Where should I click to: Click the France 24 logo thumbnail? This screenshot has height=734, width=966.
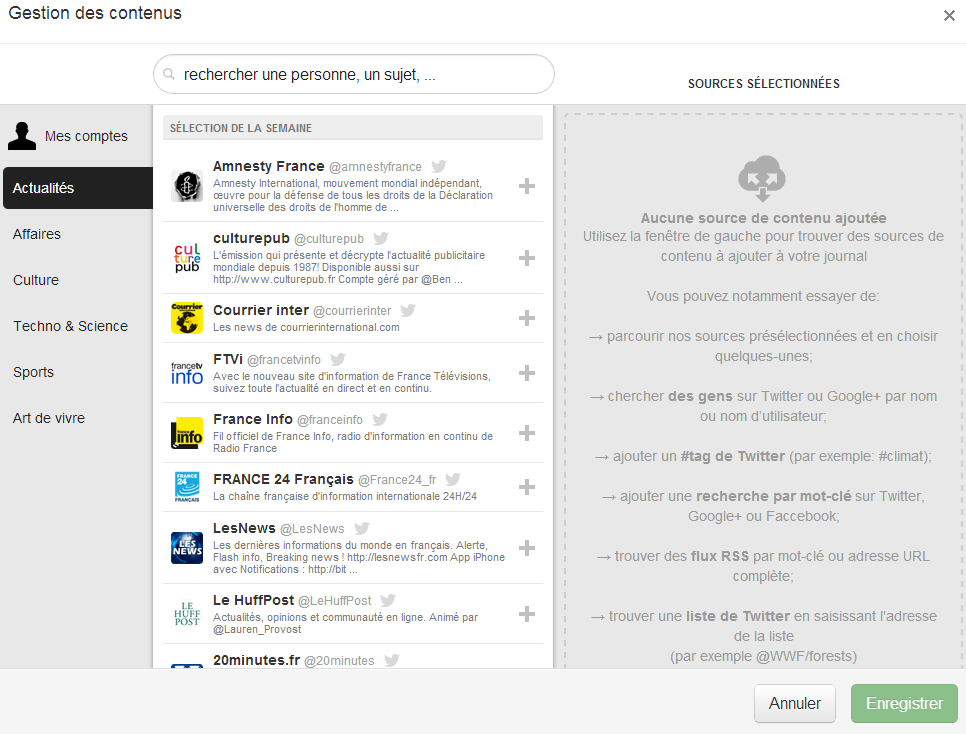coord(187,487)
